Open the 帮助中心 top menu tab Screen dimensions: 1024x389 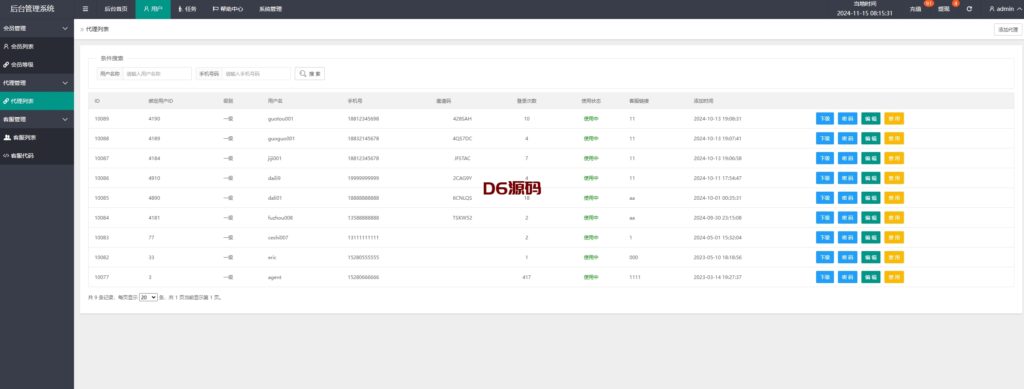(228, 9)
